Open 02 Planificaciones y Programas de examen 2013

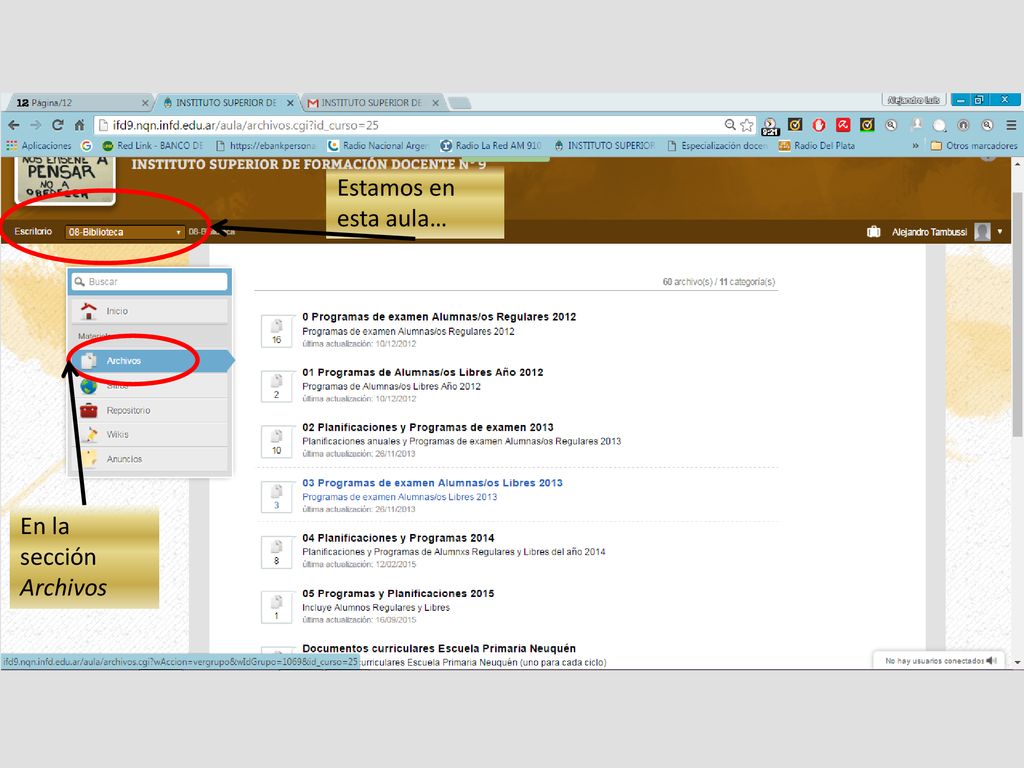click(428, 427)
